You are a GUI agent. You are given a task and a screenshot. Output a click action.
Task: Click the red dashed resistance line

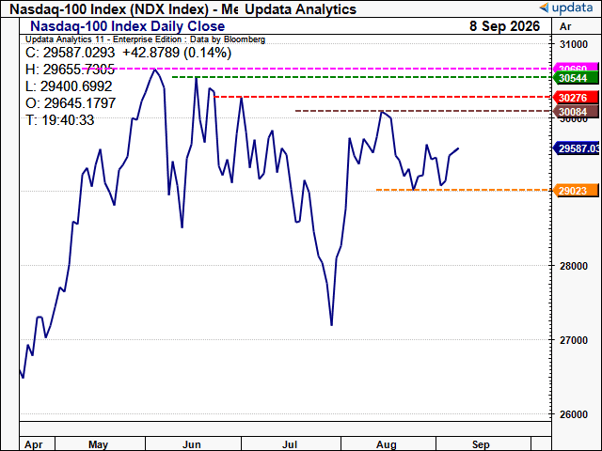coord(383,97)
